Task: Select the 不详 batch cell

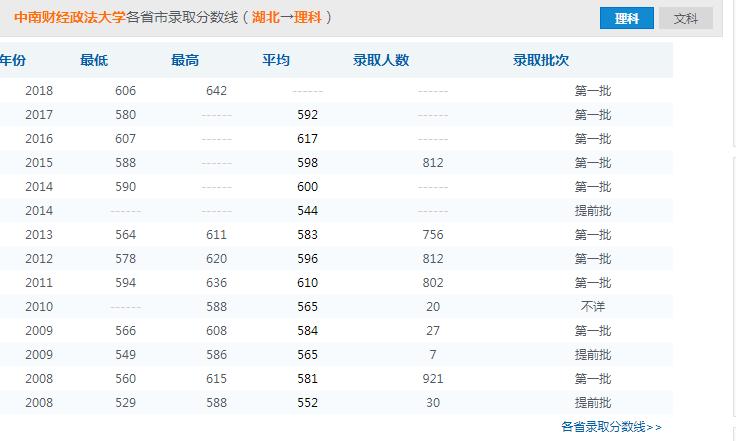Action: point(593,306)
